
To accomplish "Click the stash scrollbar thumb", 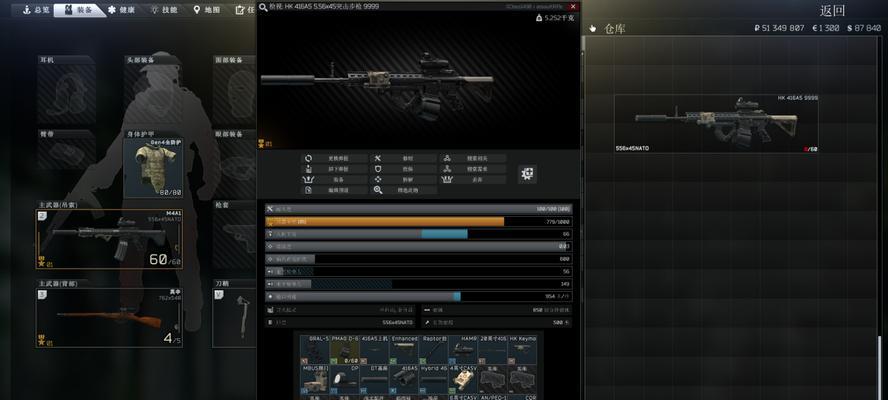I will point(880,367).
